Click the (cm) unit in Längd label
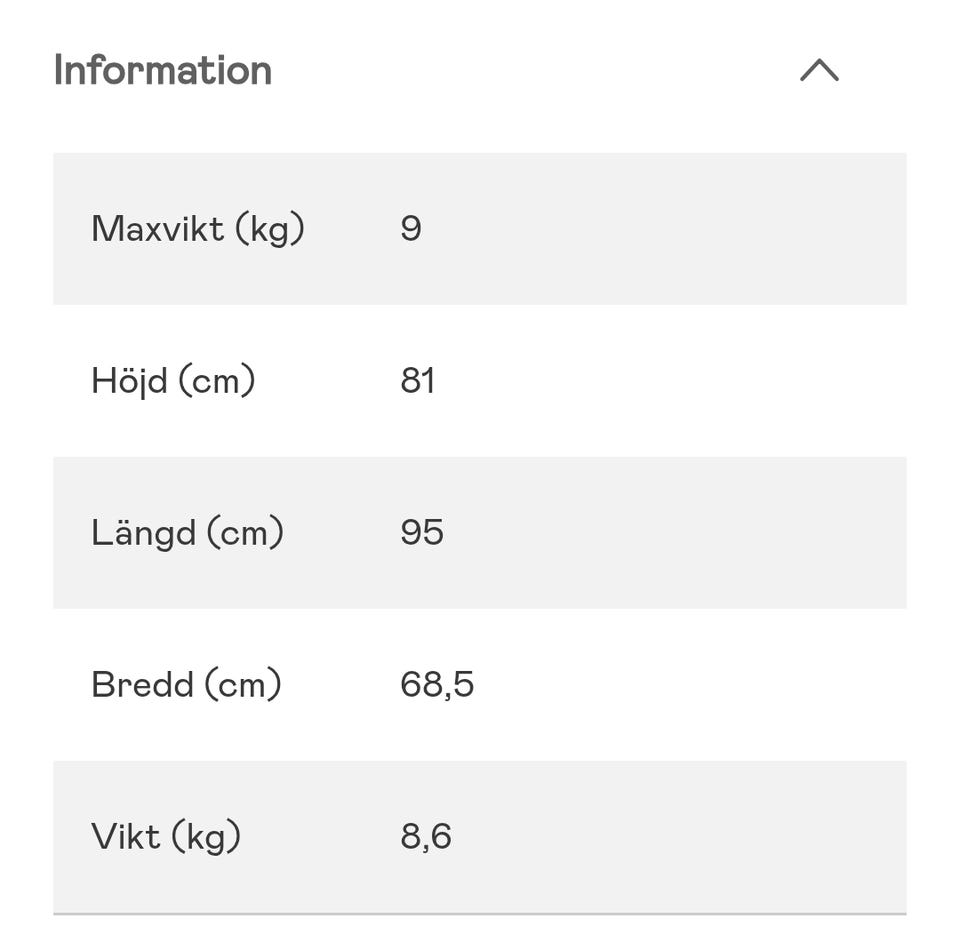The image size is (960, 950). 245,534
